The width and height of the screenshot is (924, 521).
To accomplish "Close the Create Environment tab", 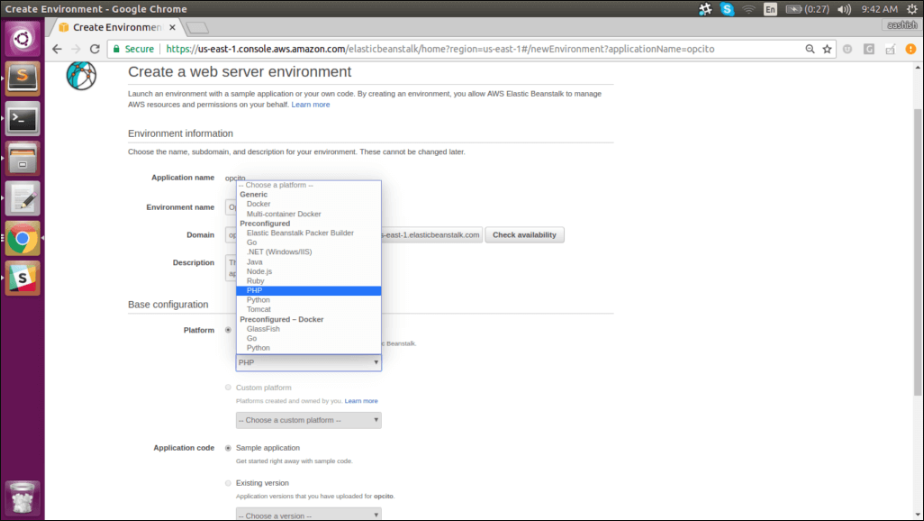I will (172, 27).
